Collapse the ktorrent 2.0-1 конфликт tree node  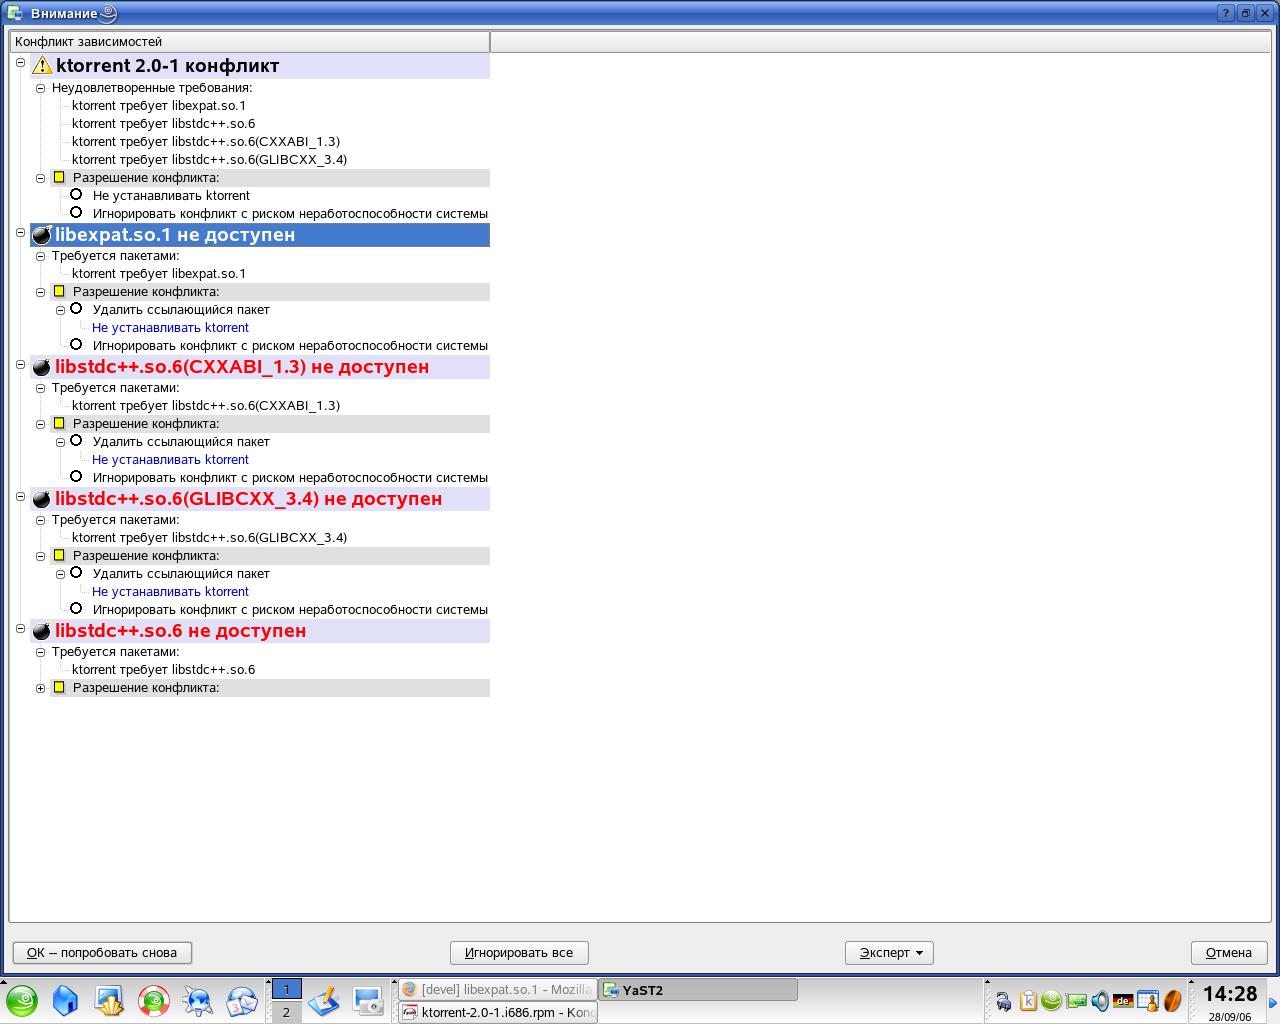tap(20, 62)
